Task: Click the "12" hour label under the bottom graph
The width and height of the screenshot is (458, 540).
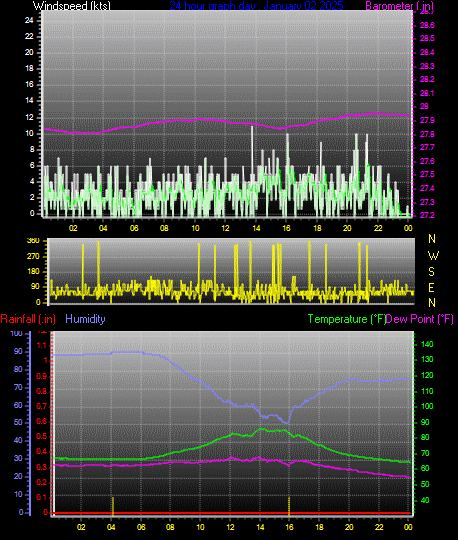Action: point(230,527)
